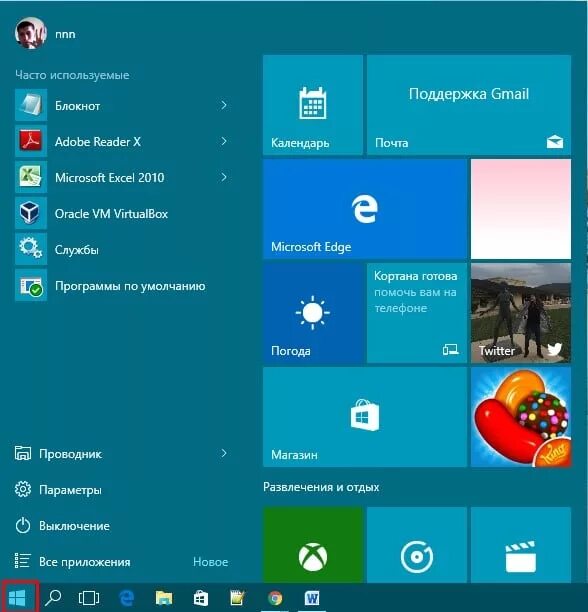This screenshot has height=612, width=588.
Task: Expand the Adobe Reader X jump list arrow
Action: 224,141
